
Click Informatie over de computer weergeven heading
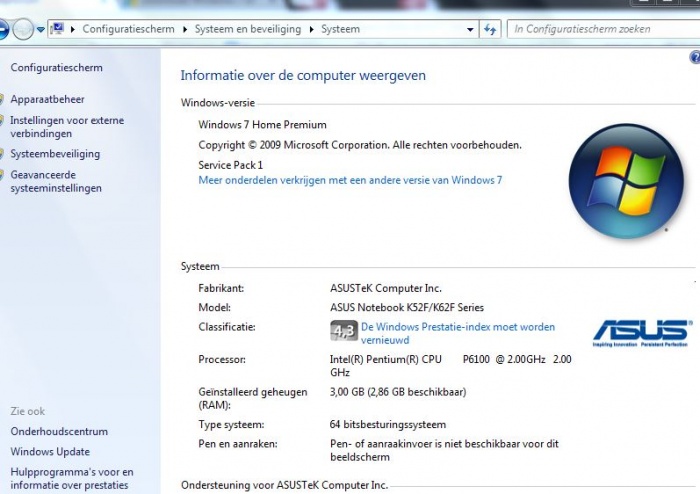point(303,75)
